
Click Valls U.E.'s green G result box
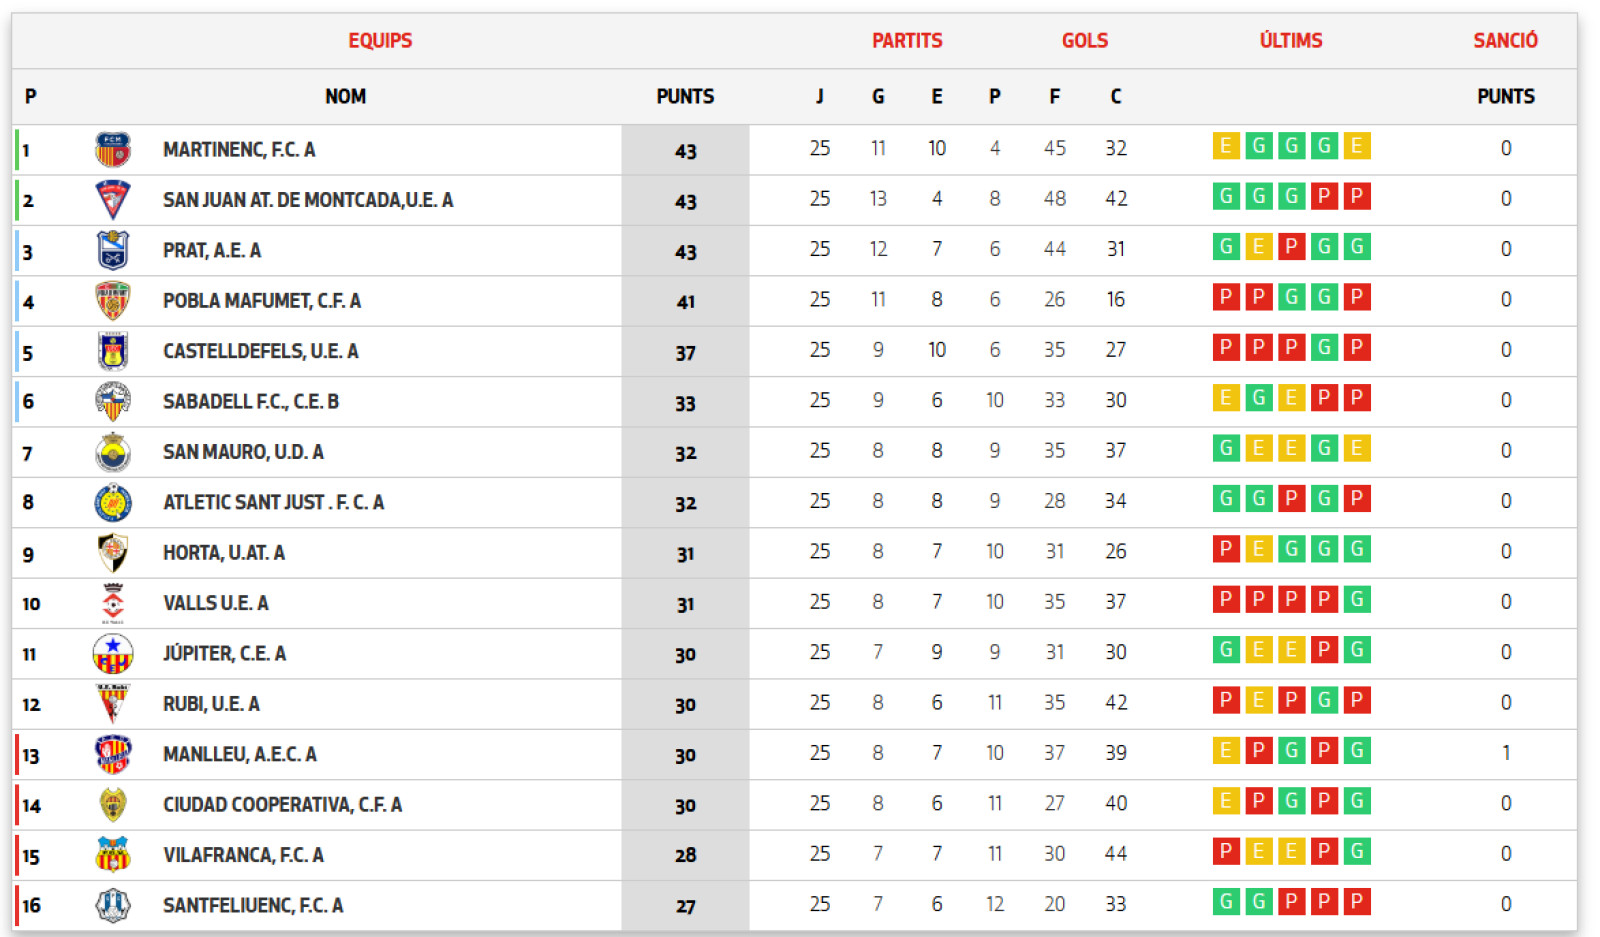click(x=1356, y=600)
